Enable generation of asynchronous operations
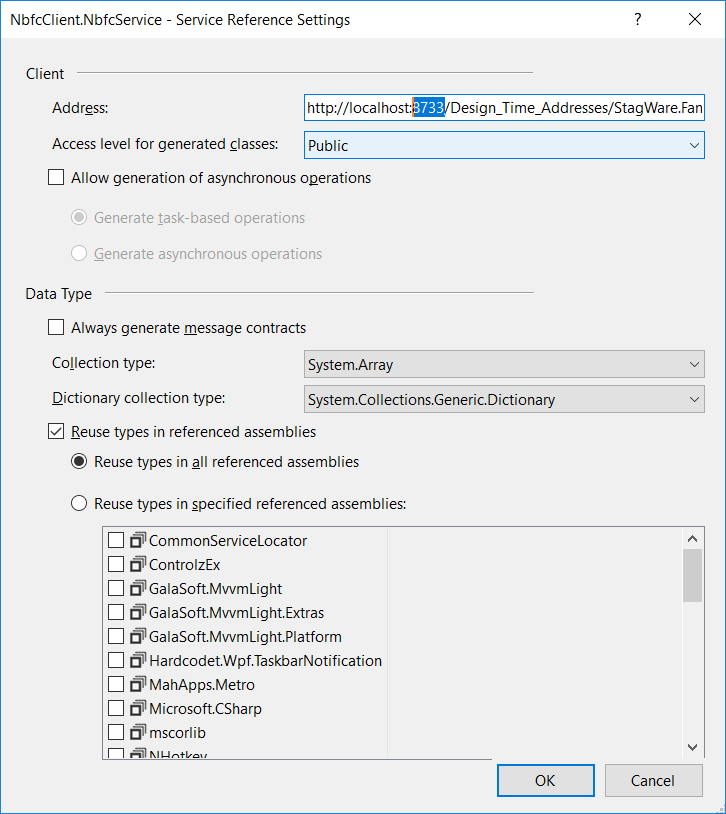726x814 pixels. coord(55,177)
